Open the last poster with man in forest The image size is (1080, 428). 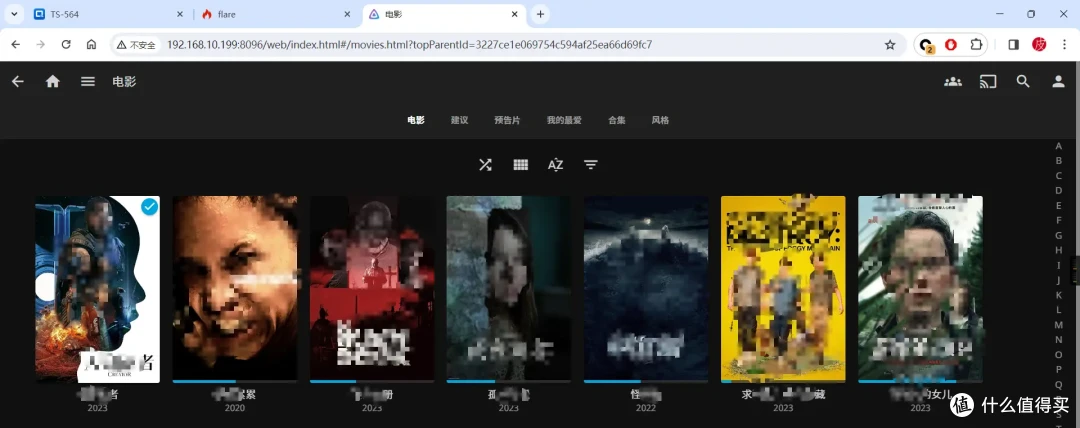[x=920, y=289]
